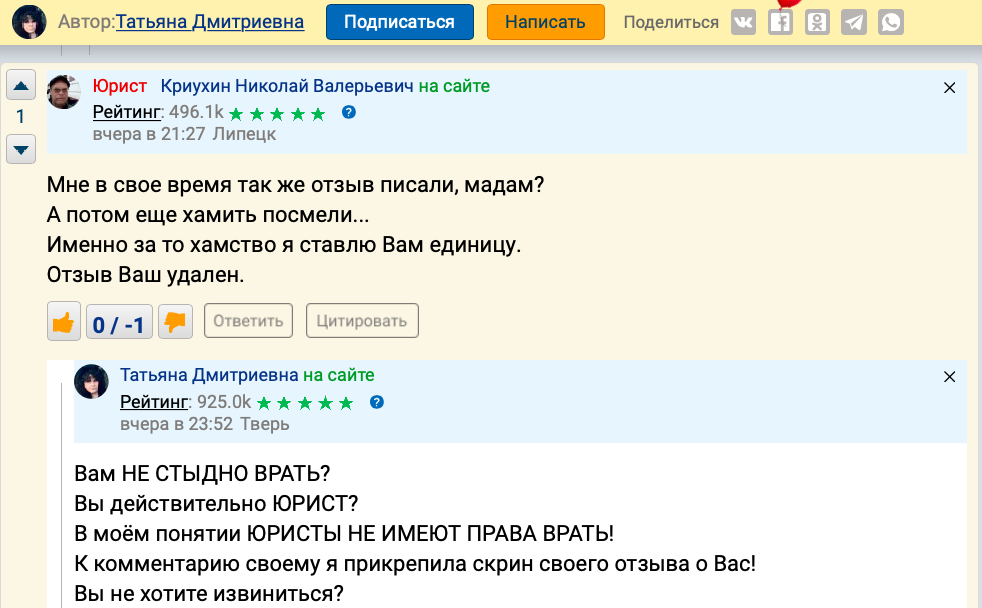The width and height of the screenshot is (982, 608).
Task: Dislike the lawyer's comment with thumbs down
Action: pos(175,322)
